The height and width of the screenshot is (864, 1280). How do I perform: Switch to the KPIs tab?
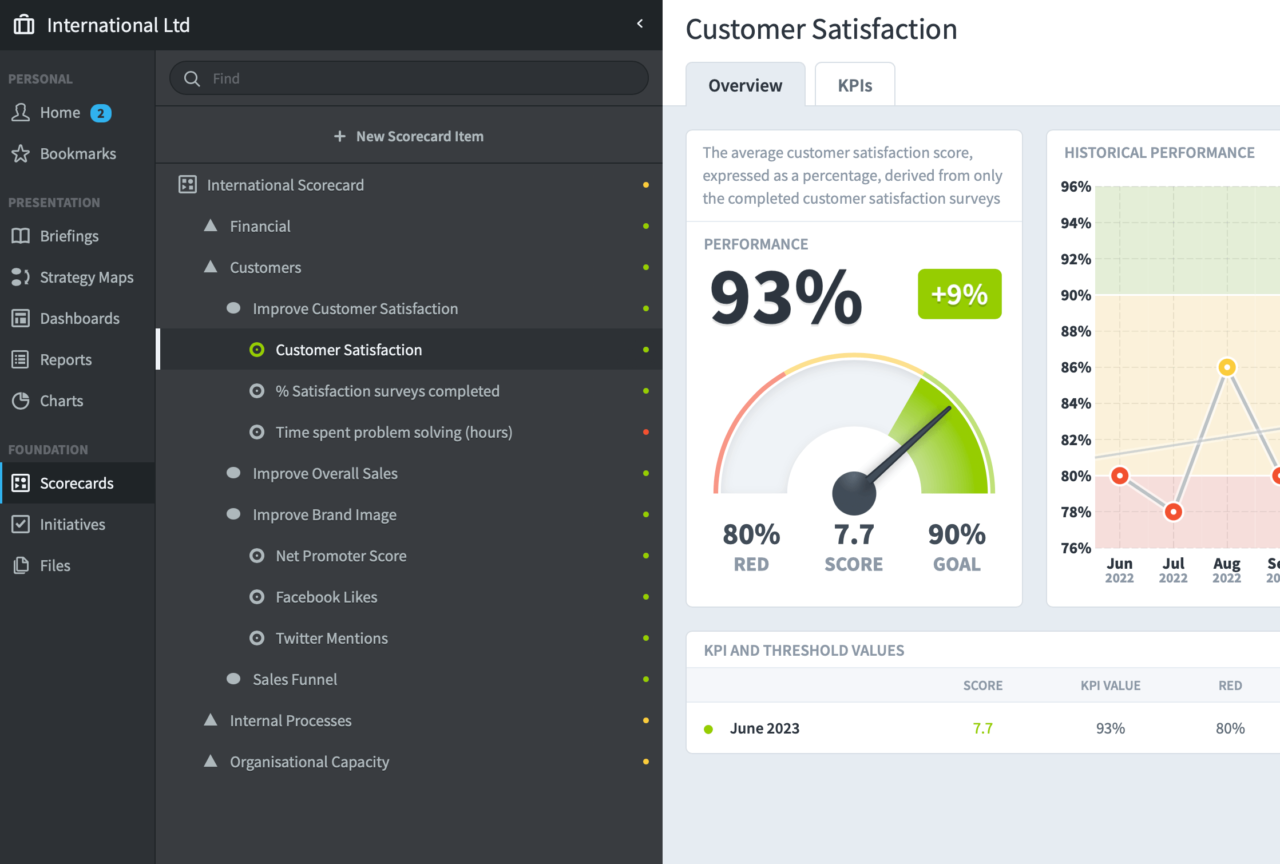coord(854,84)
